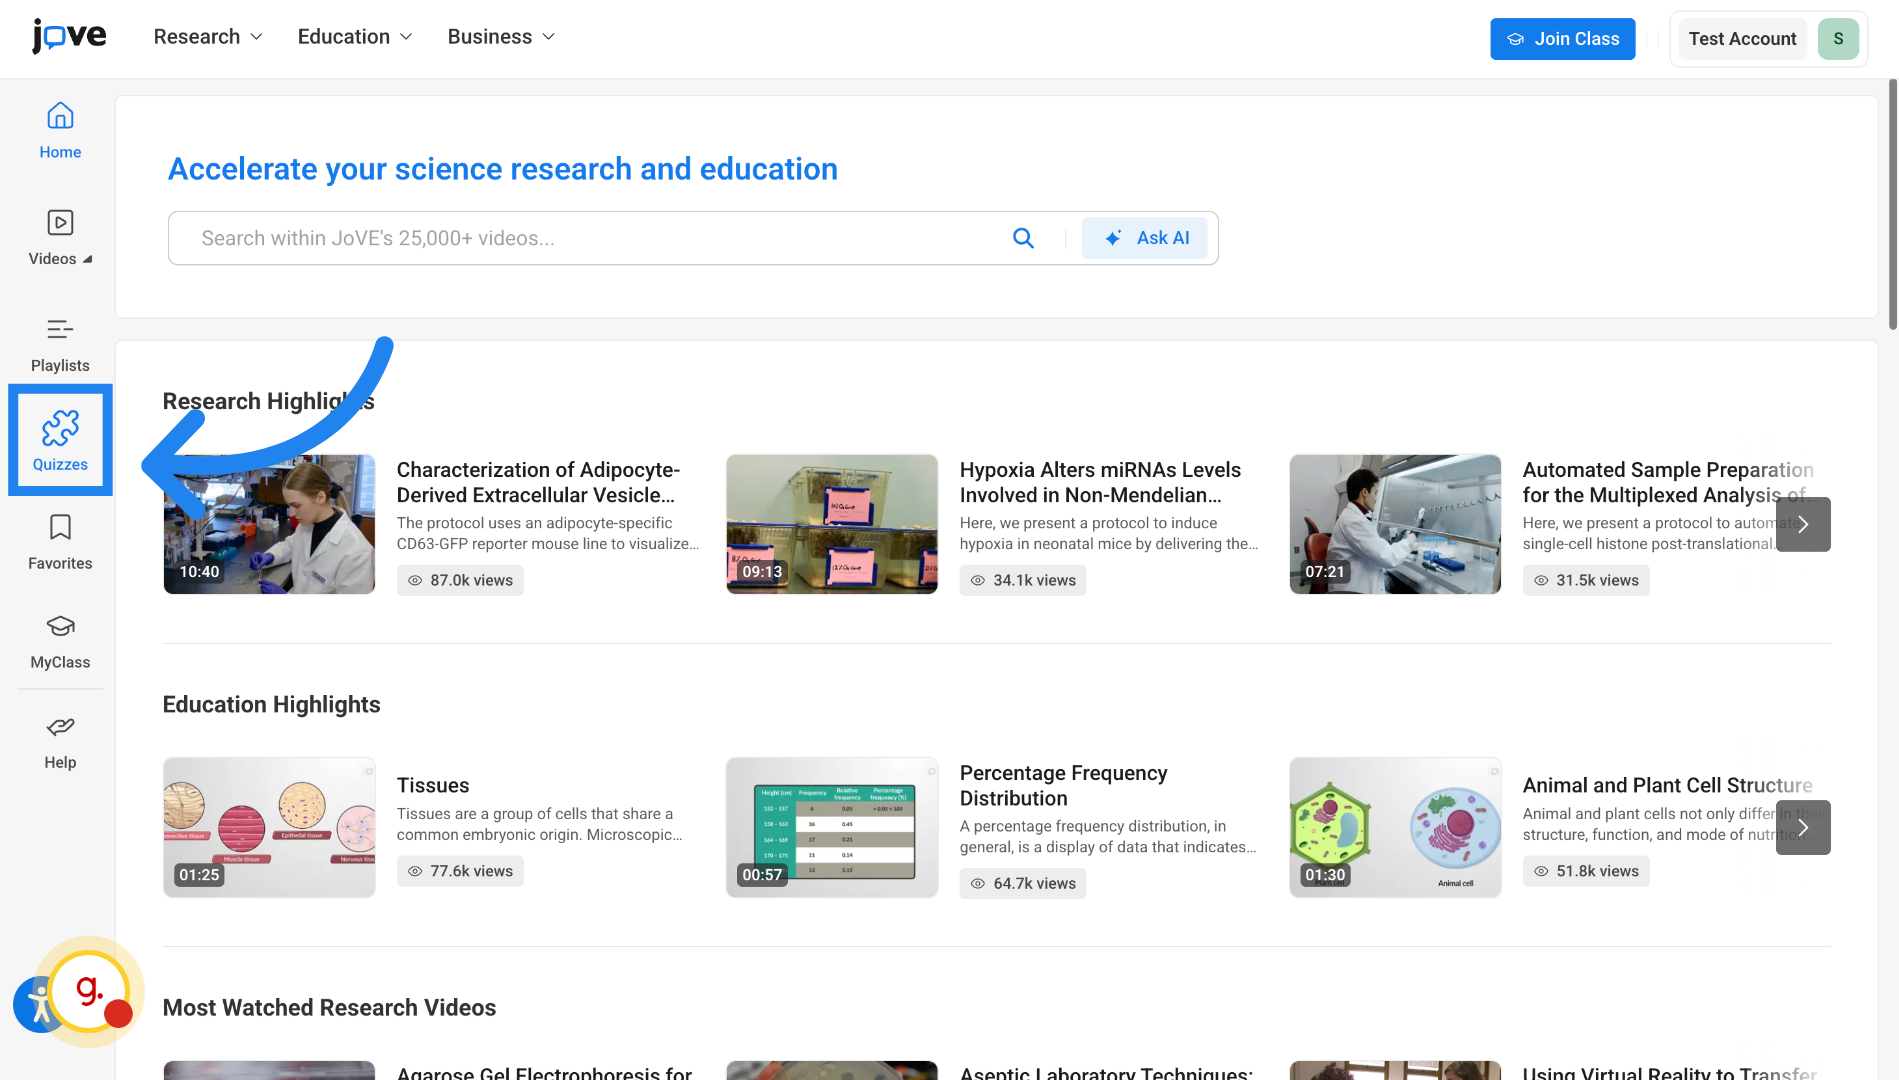1899x1080 pixels.
Task: Click the Join Class button
Action: click(x=1562, y=39)
